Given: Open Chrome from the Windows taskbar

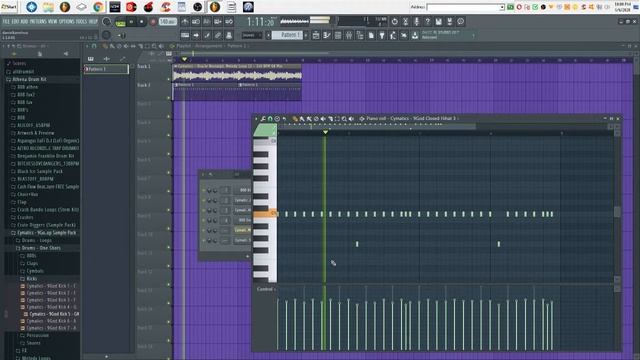Looking at the screenshot, I should coord(98,7).
